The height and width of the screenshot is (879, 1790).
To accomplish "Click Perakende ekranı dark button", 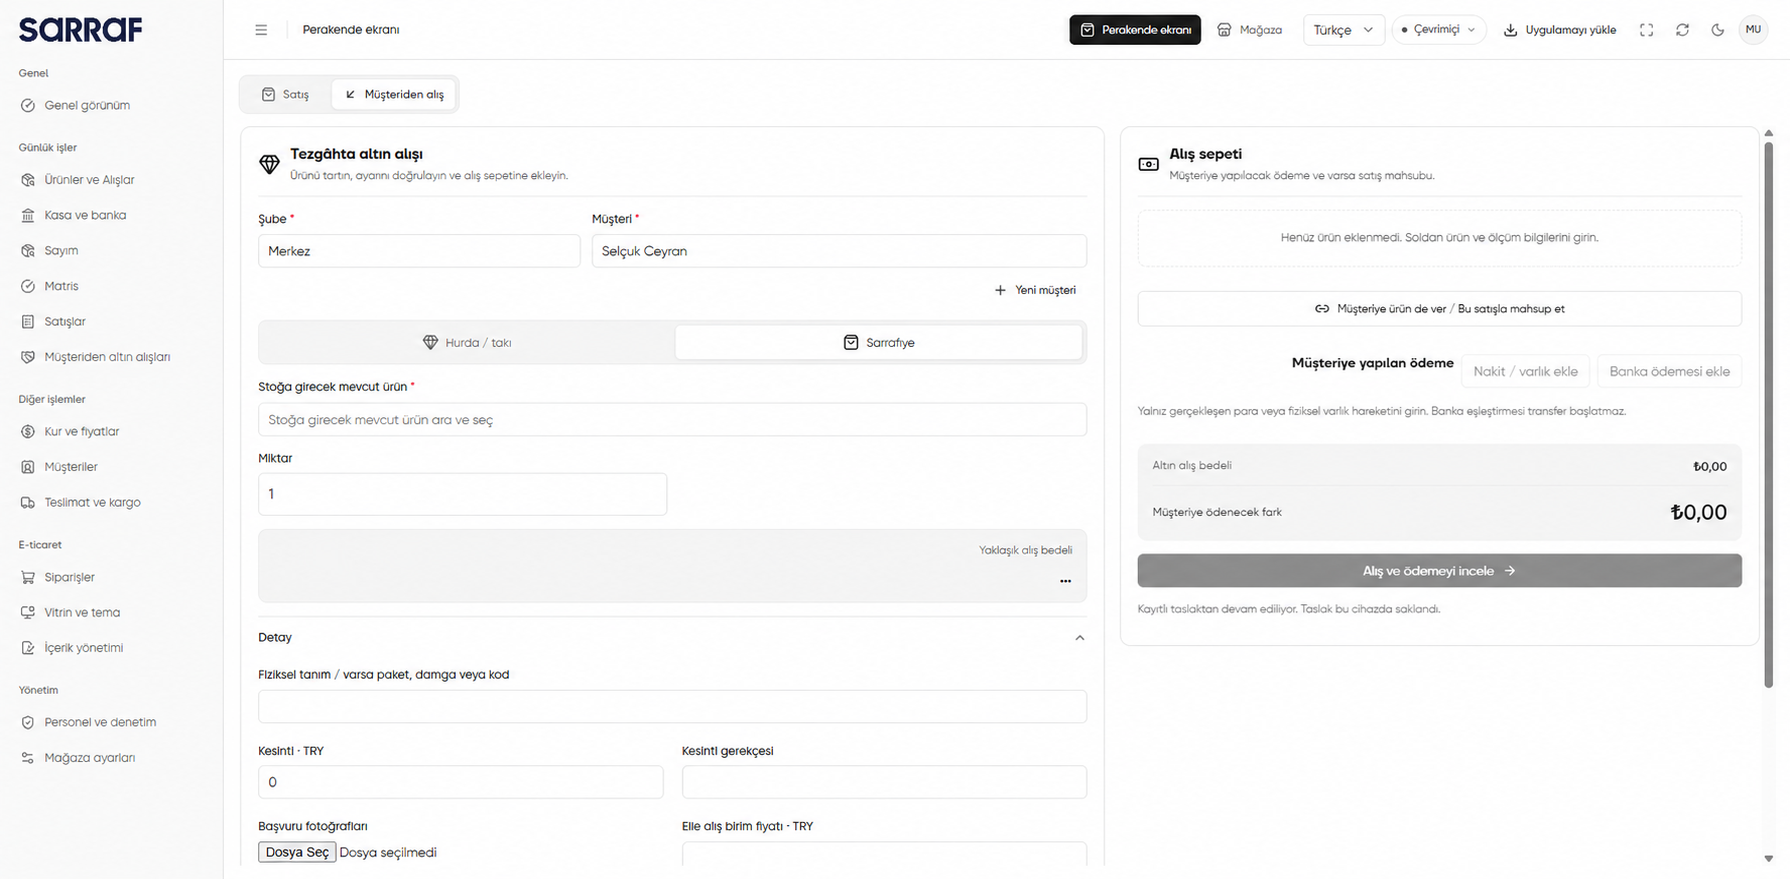I will click(1135, 30).
